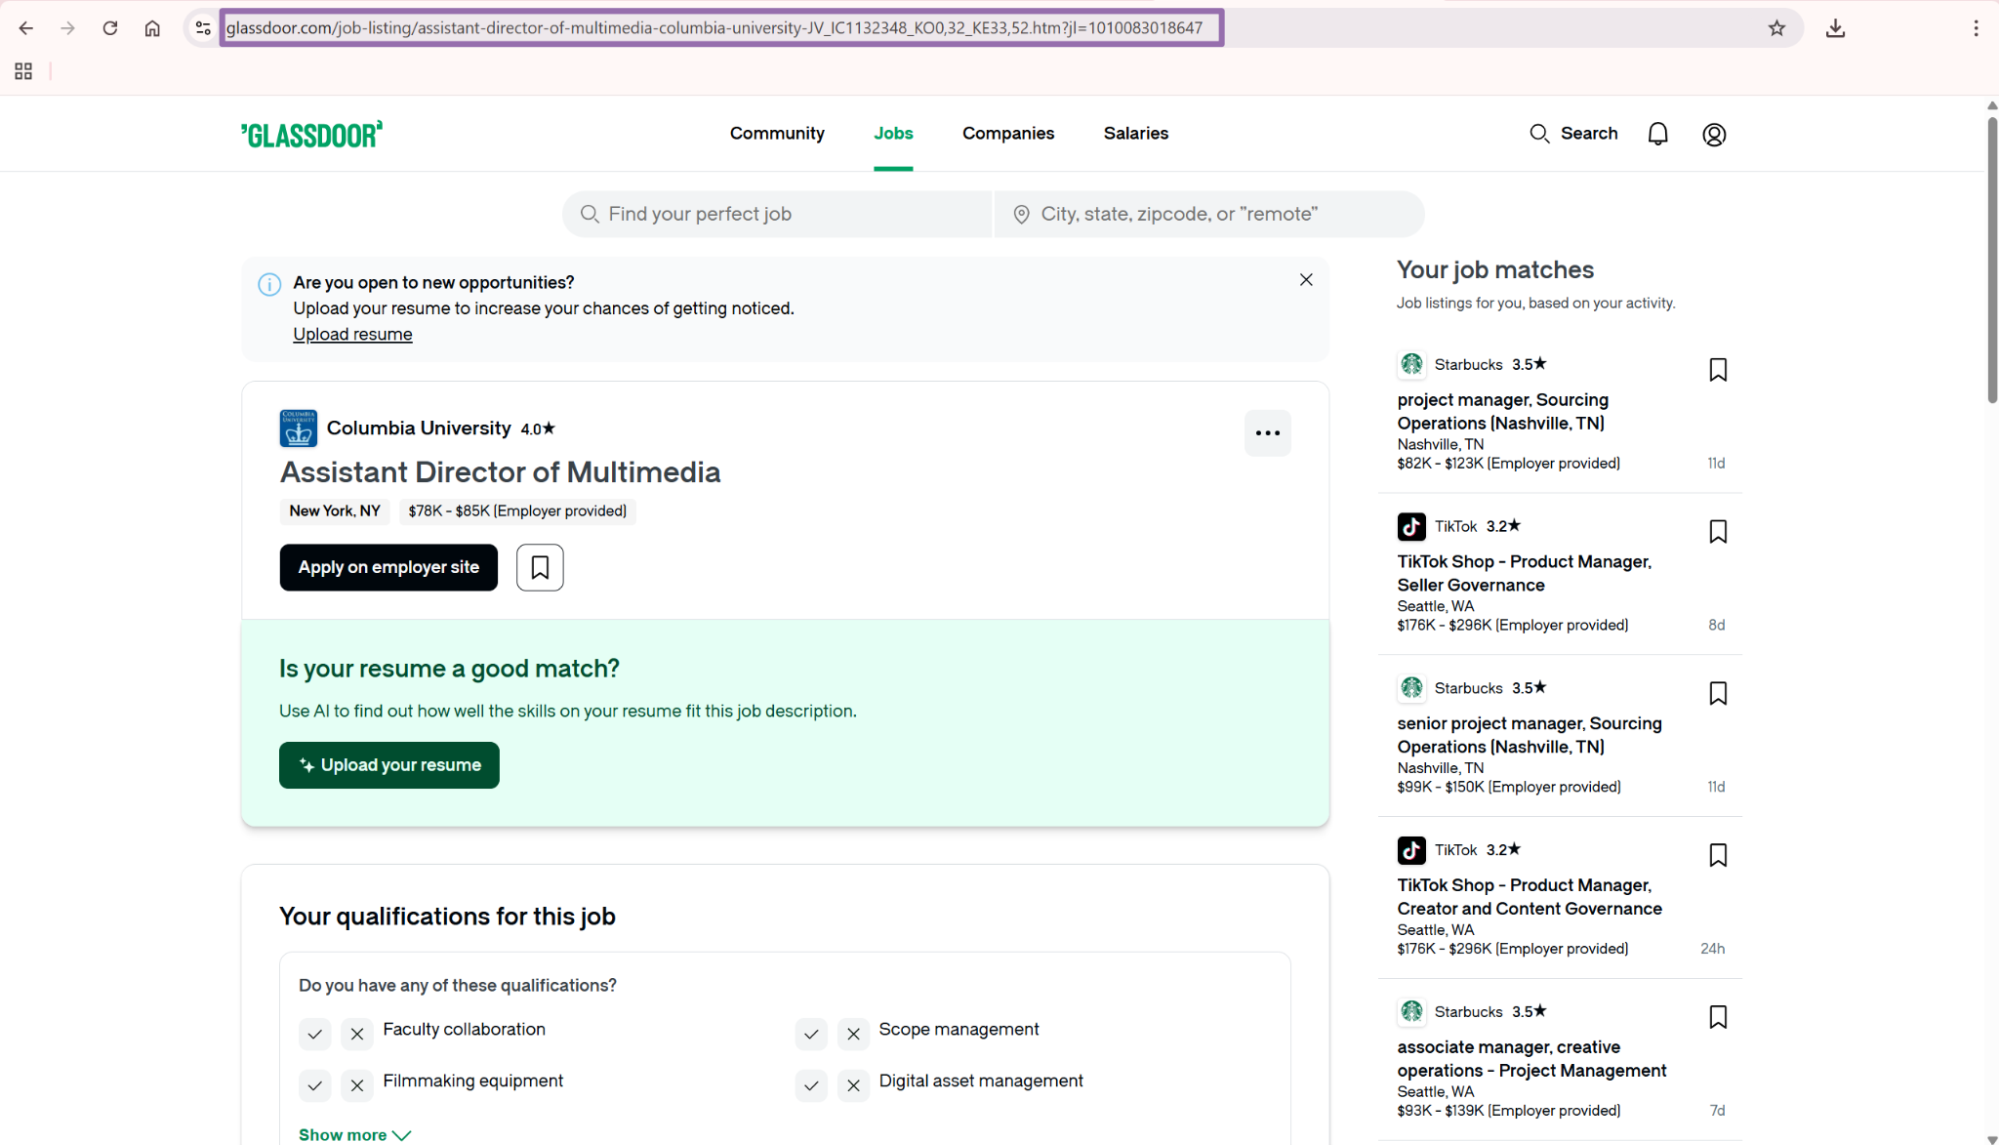
Task: Click the New York, NY location tag
Action: tap(334, 511)
